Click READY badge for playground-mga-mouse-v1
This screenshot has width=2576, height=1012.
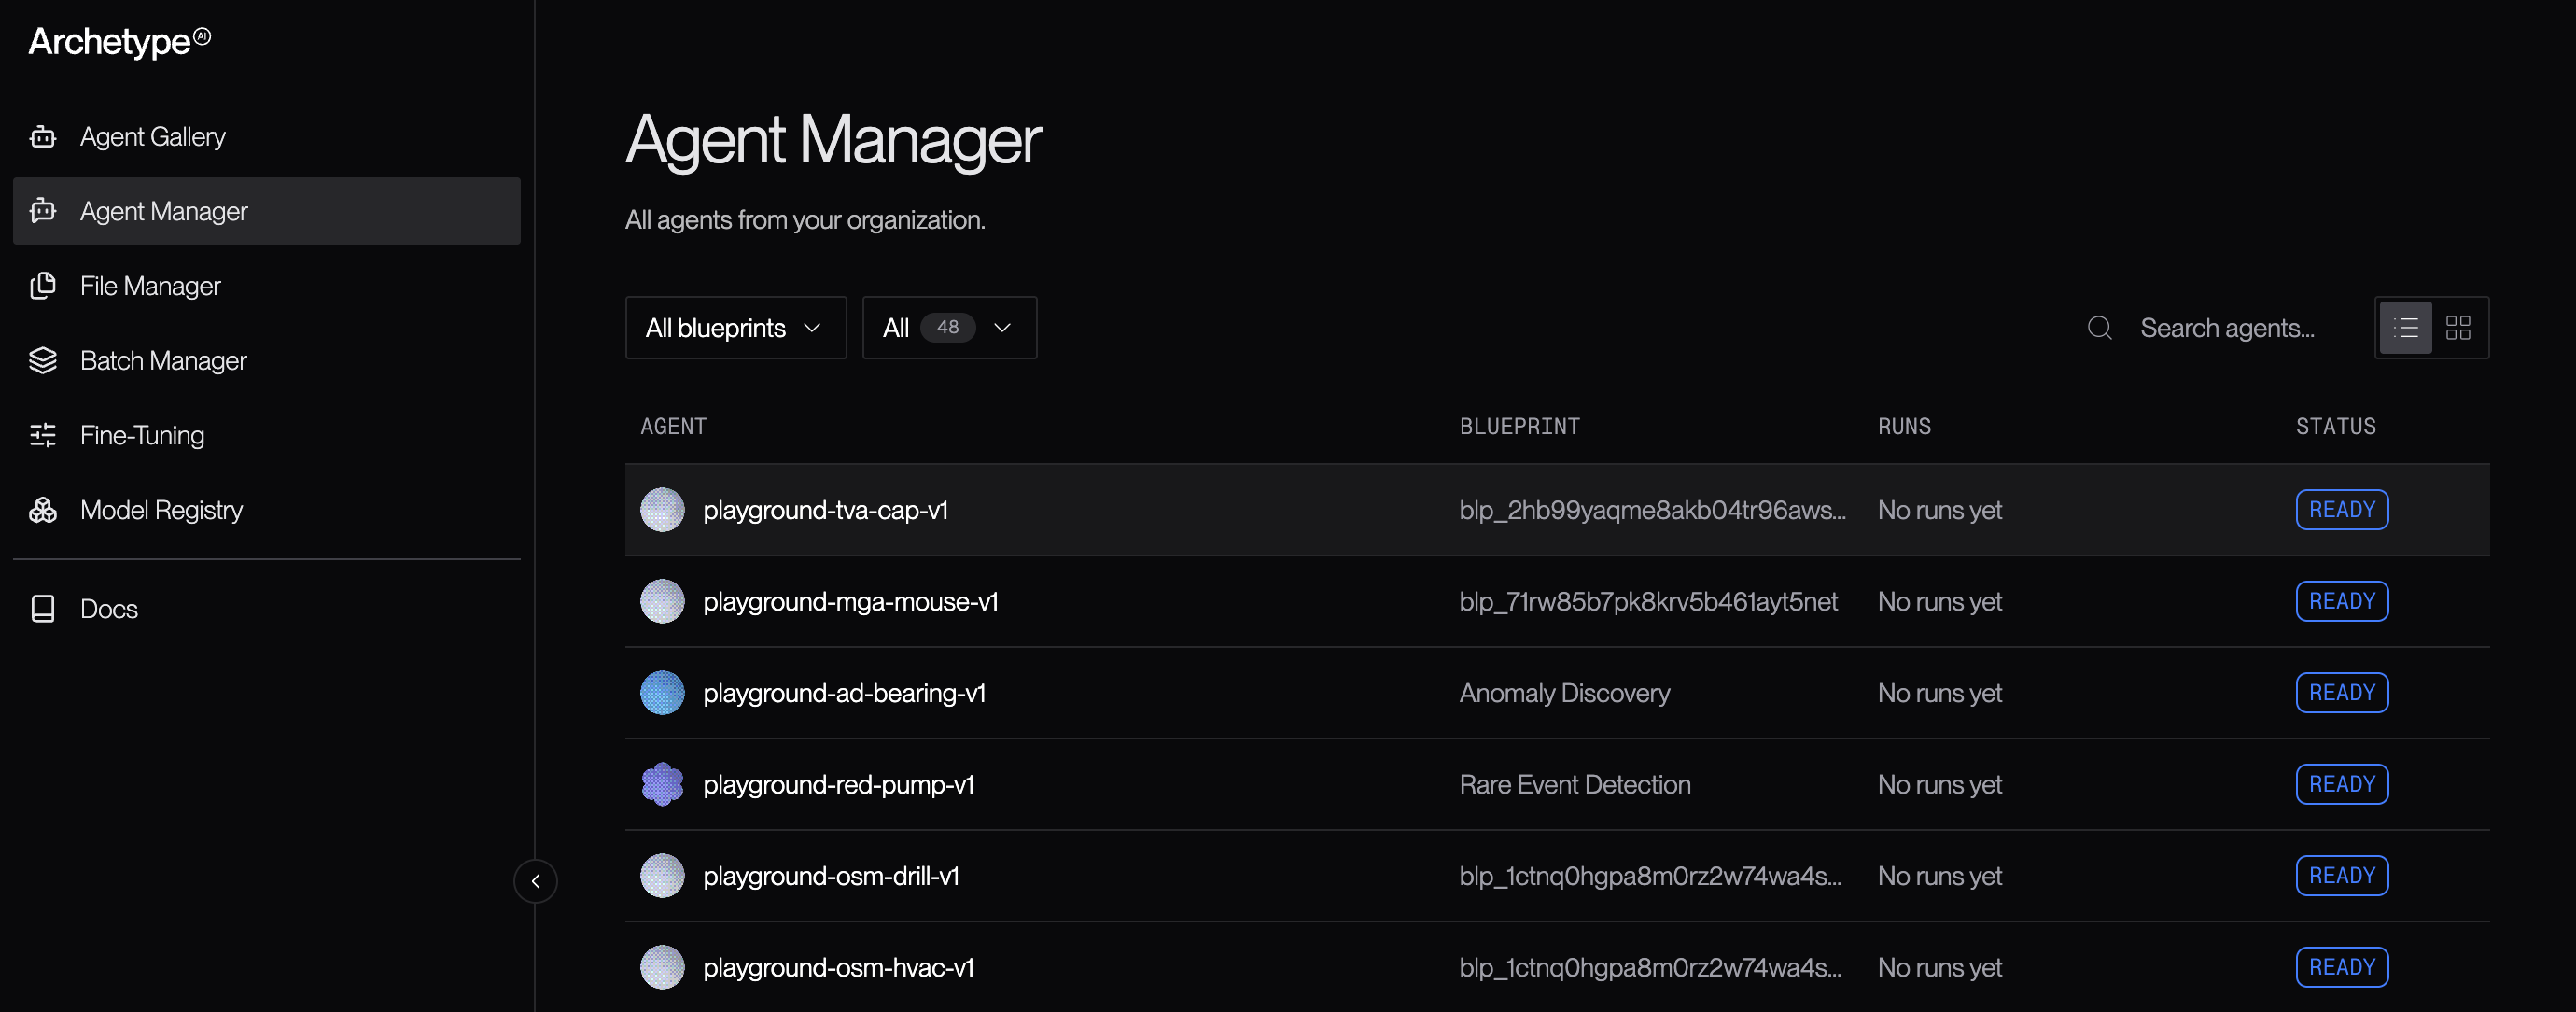point(2341,601)
